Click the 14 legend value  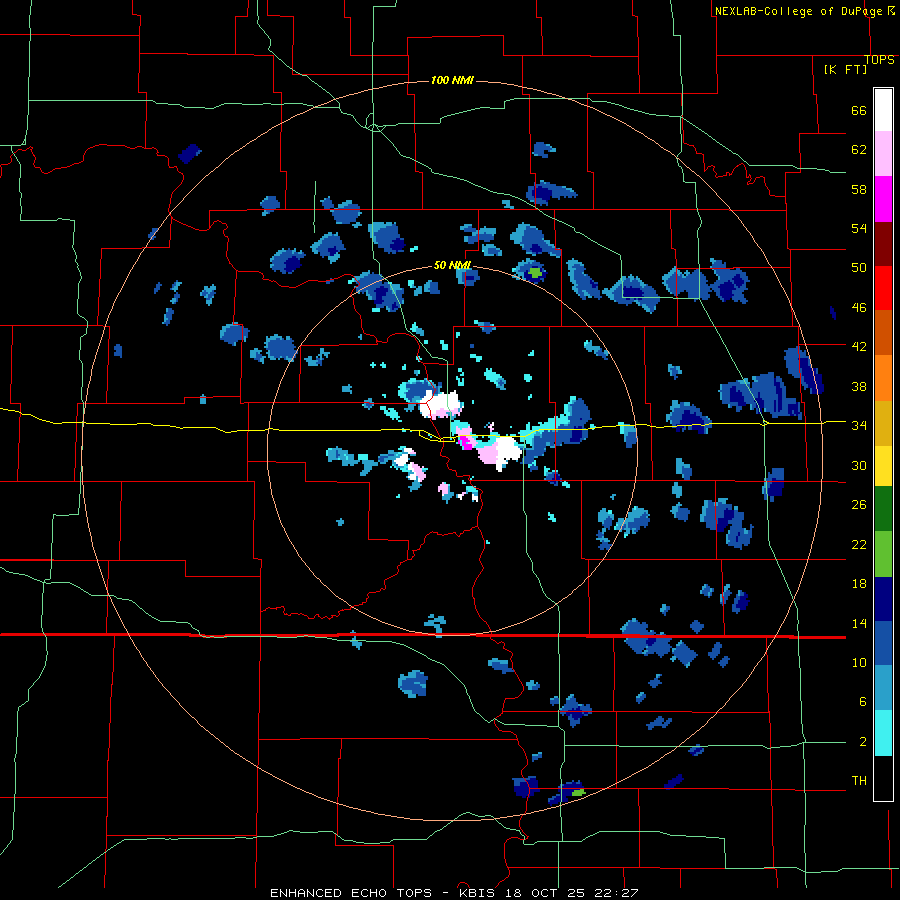(x=859, y=623)
